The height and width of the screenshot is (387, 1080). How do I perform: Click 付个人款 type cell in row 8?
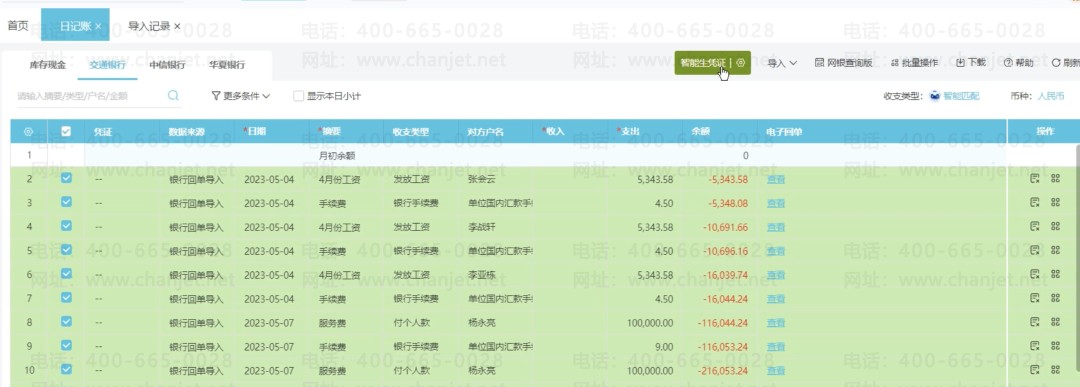(x=411, y=322)
